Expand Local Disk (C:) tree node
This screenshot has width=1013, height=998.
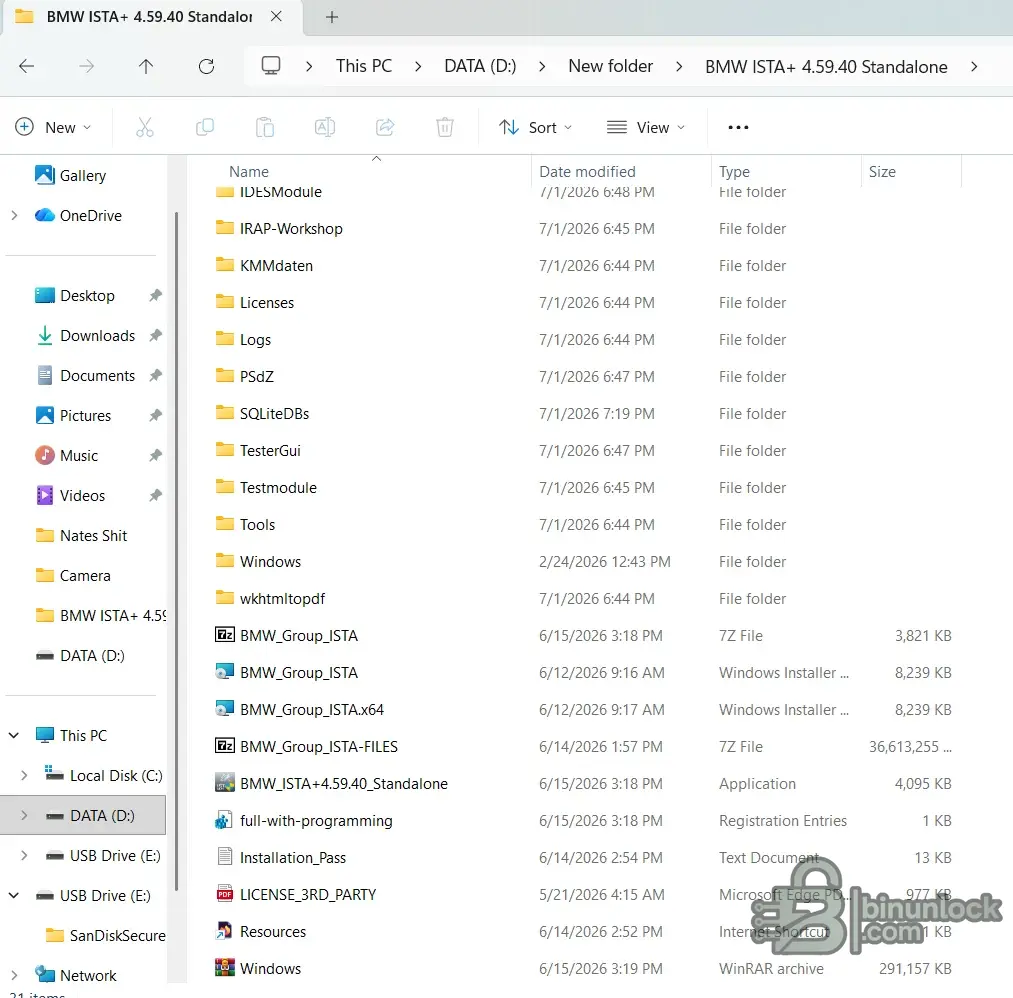click(x=24, y=776)
